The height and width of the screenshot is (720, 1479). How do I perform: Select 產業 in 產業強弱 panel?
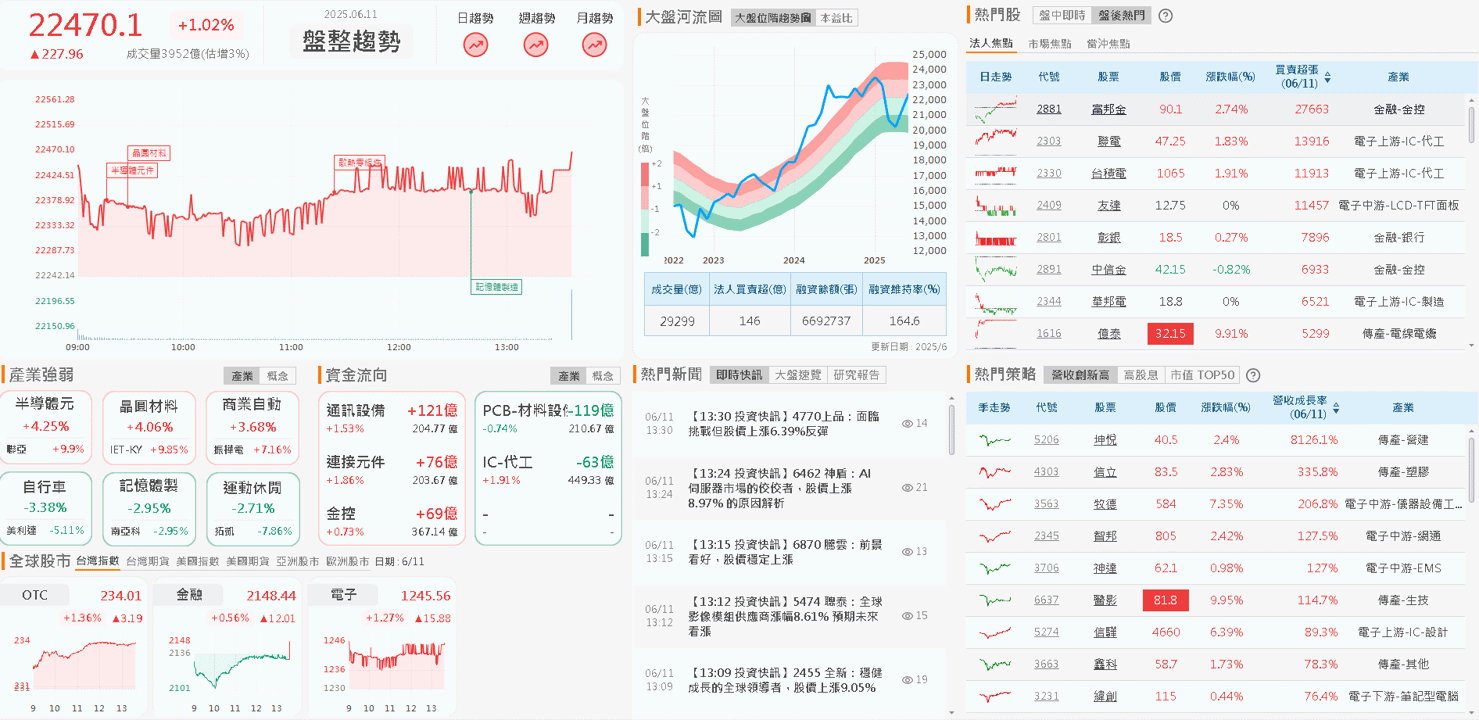tap(242, 376)
